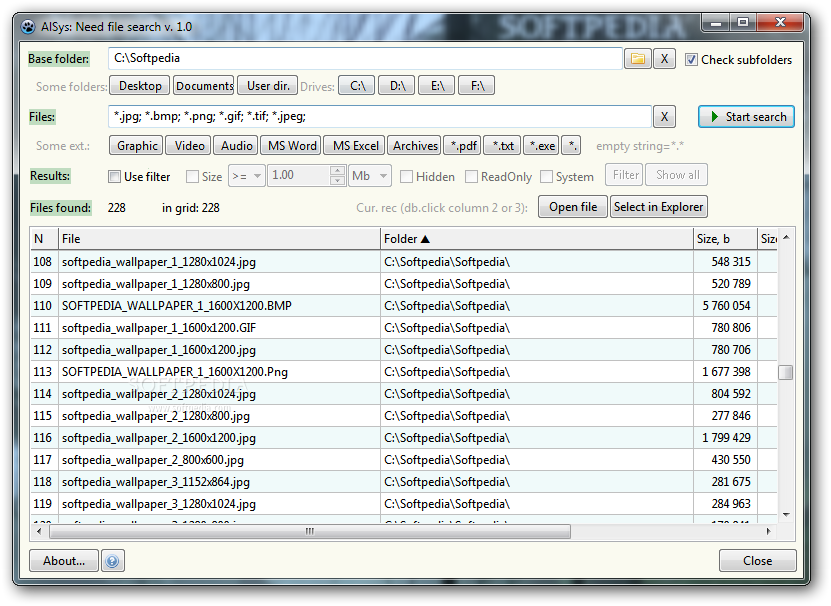Decrease size value with down spinner
Image resolution: width=831 pixels, height=606 pixels.
click(x=337, y=180)
